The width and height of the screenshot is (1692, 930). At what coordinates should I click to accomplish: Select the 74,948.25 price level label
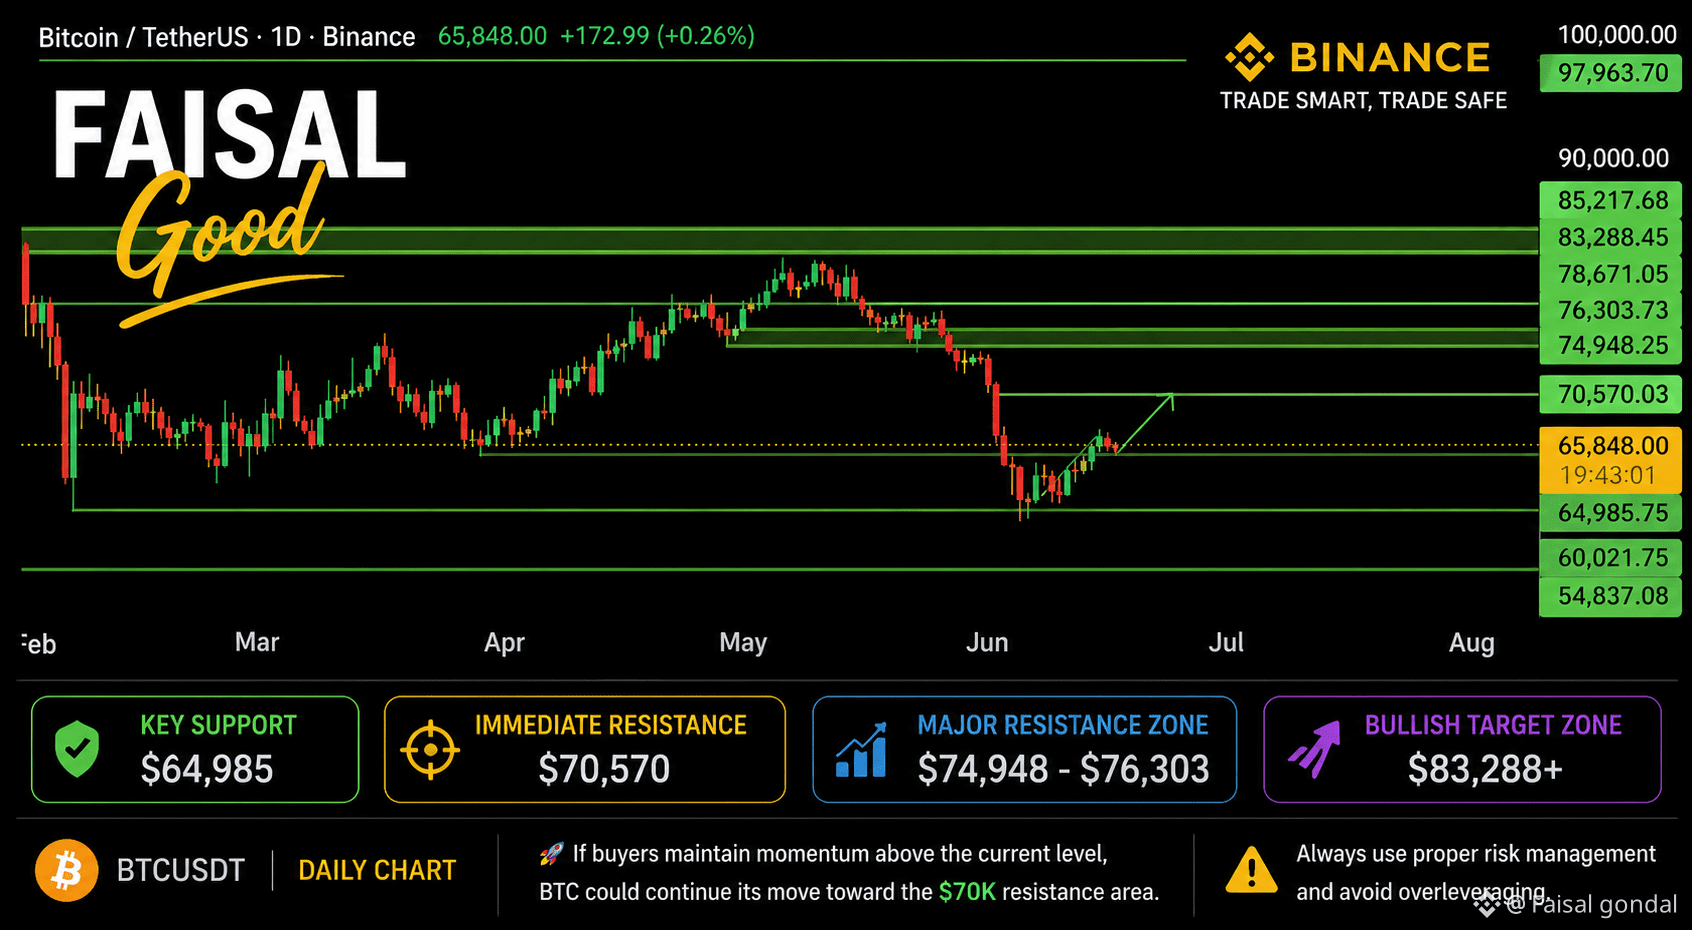pyautogui.click(x=1610, y=345)
